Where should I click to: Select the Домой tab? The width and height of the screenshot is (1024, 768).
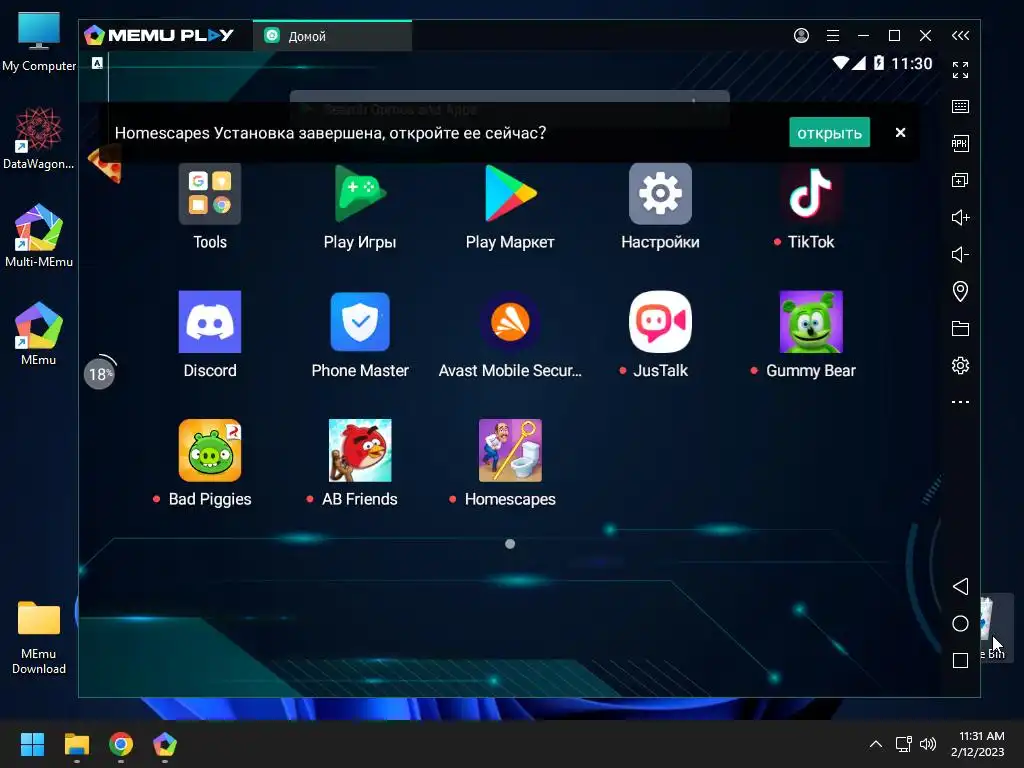point(332,36)
